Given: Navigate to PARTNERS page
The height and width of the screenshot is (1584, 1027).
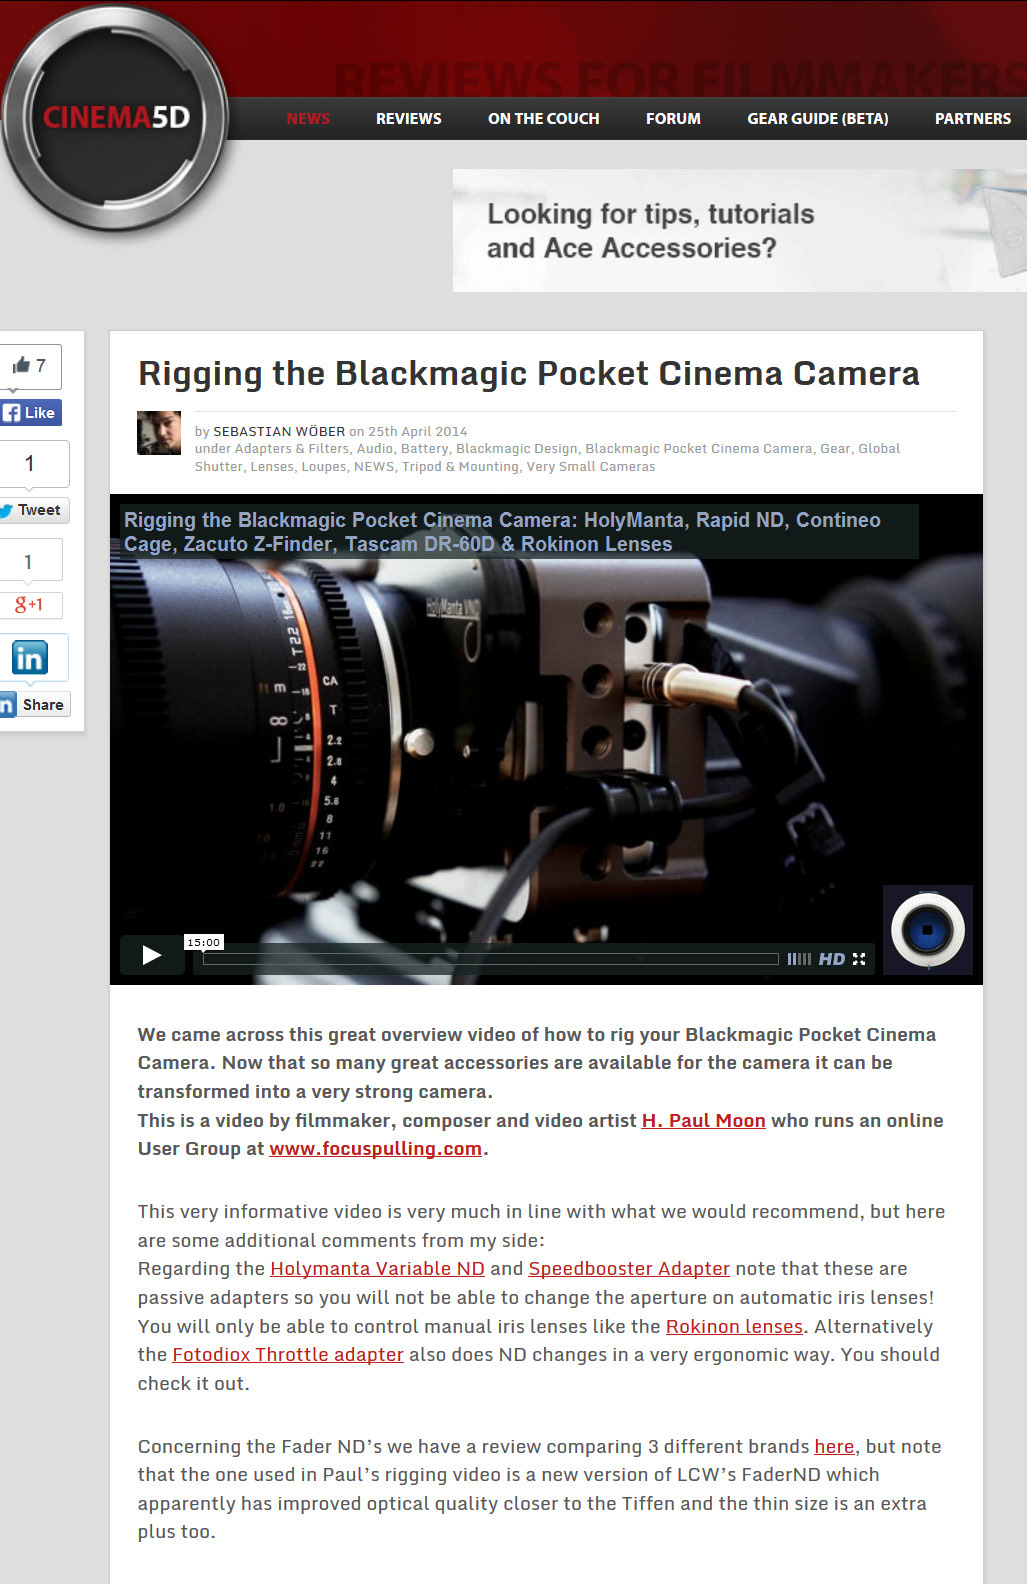Looking at the screenshot, I should [973, 118].
